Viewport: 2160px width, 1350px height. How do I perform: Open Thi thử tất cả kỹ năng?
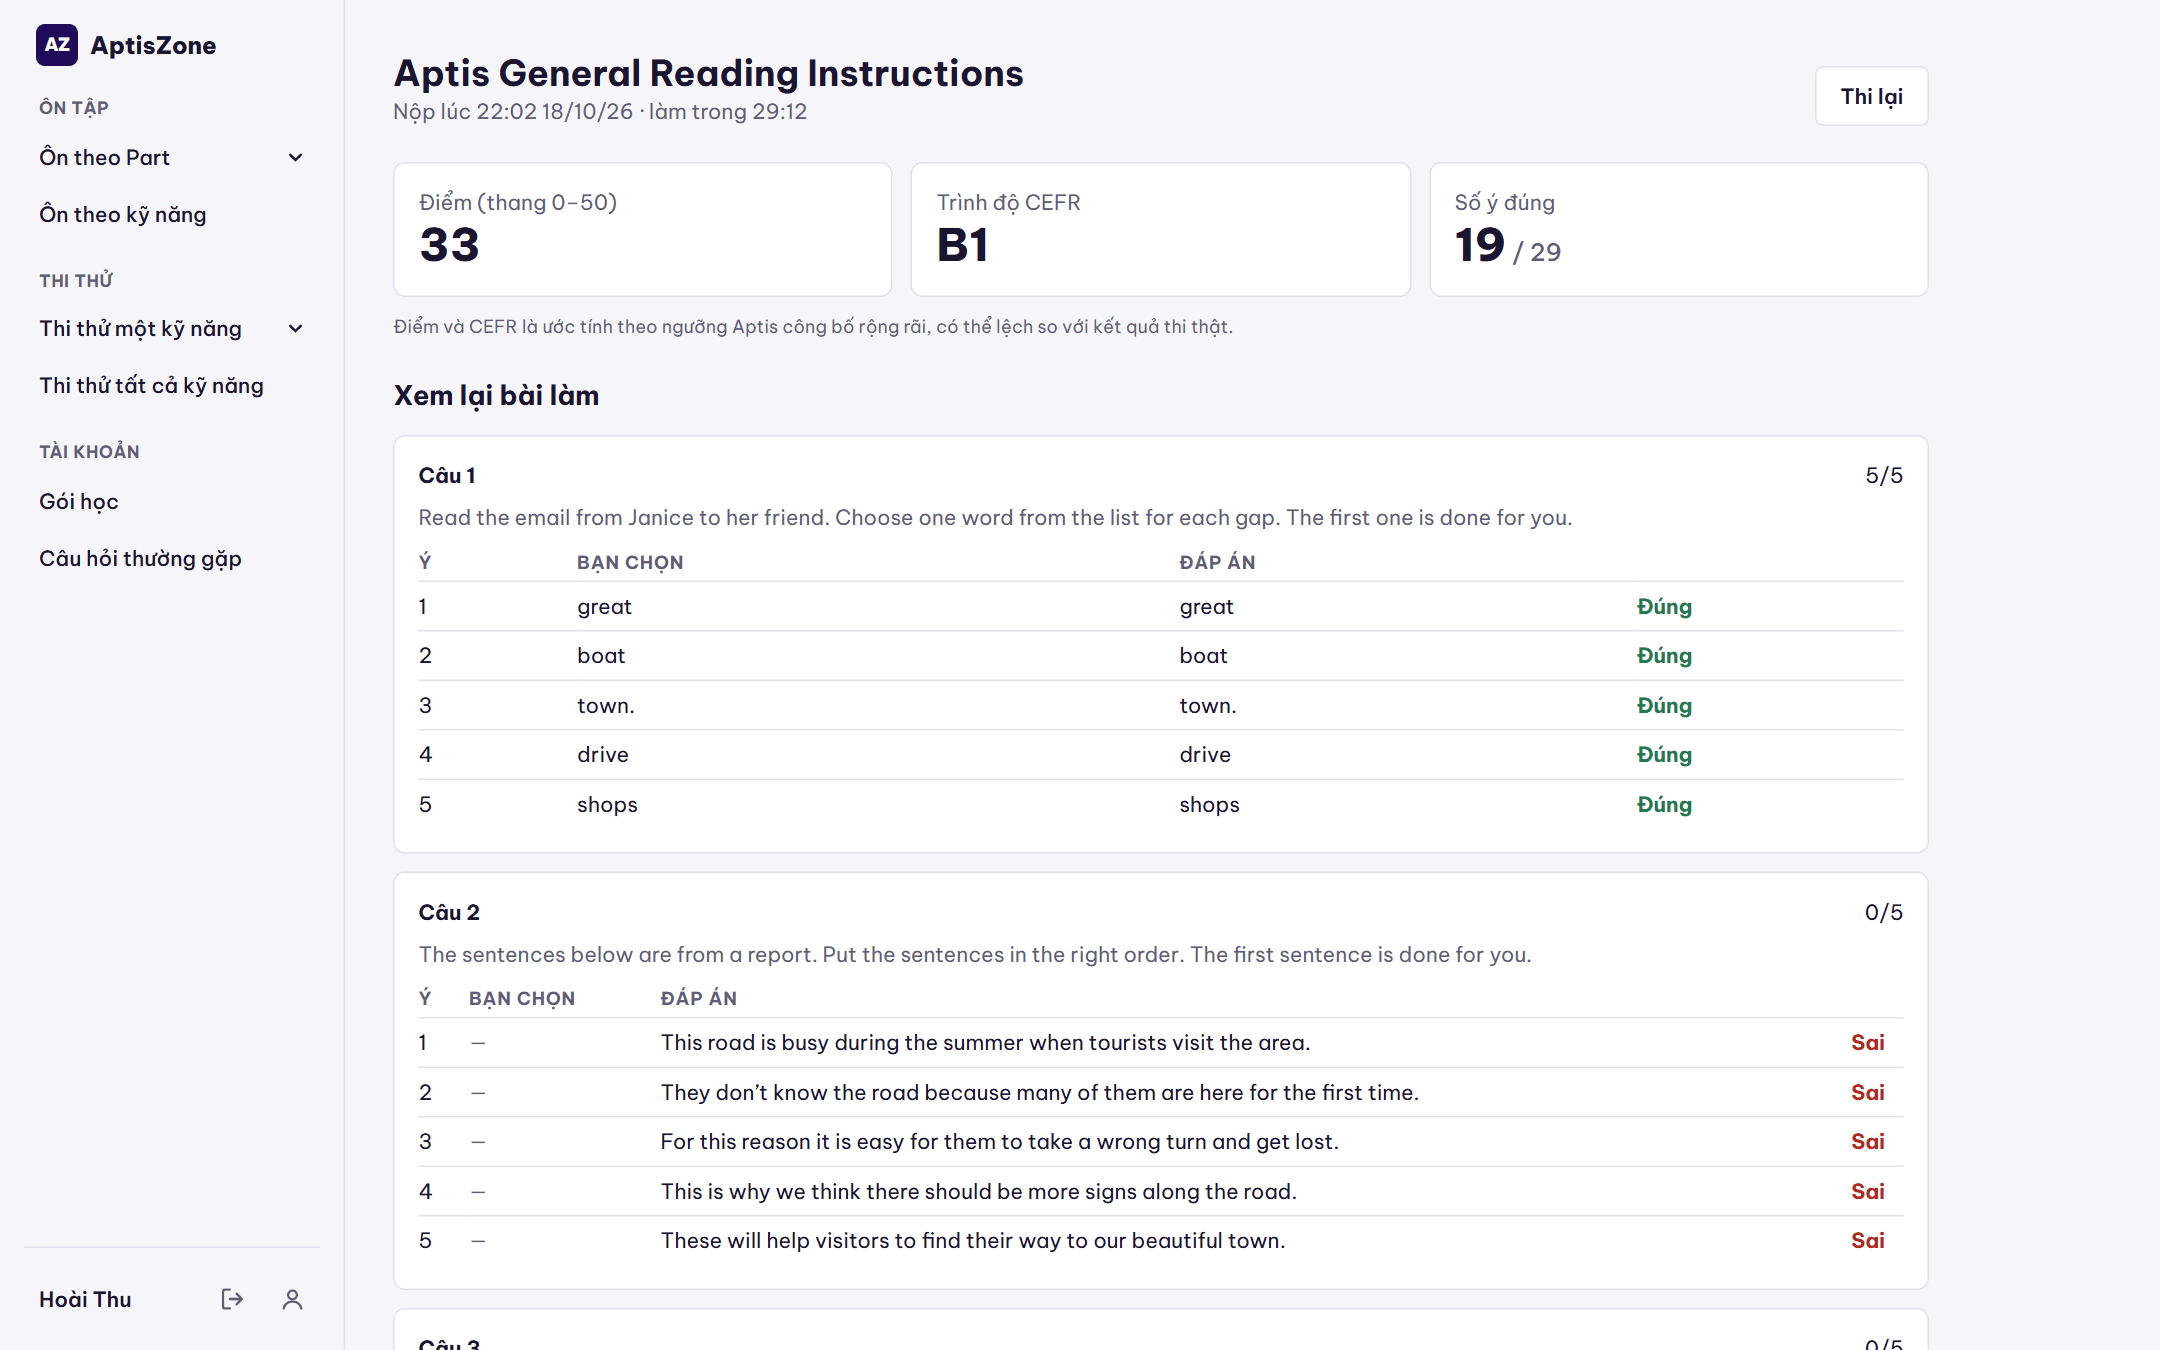coord(151,385)
